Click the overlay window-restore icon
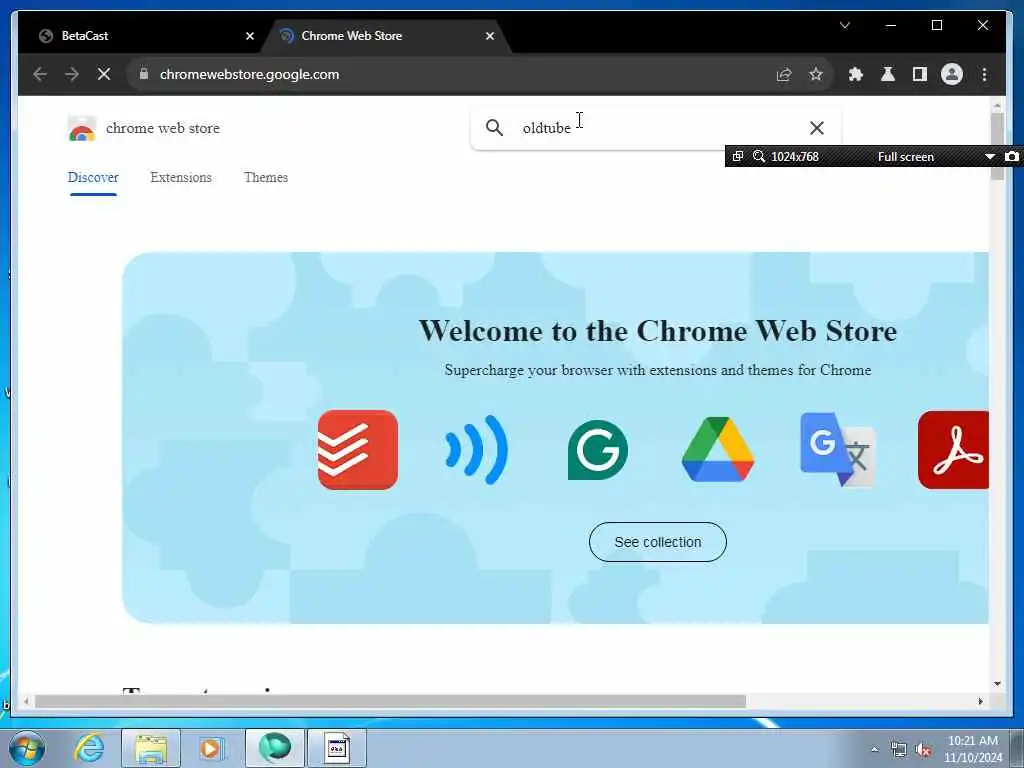 click(x=738, y=157)
